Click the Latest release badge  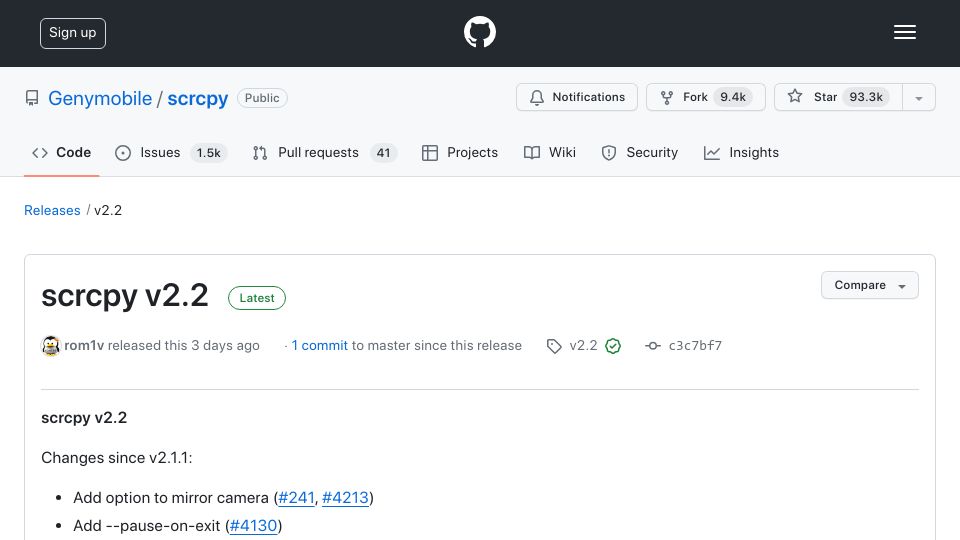pos(257,298)
